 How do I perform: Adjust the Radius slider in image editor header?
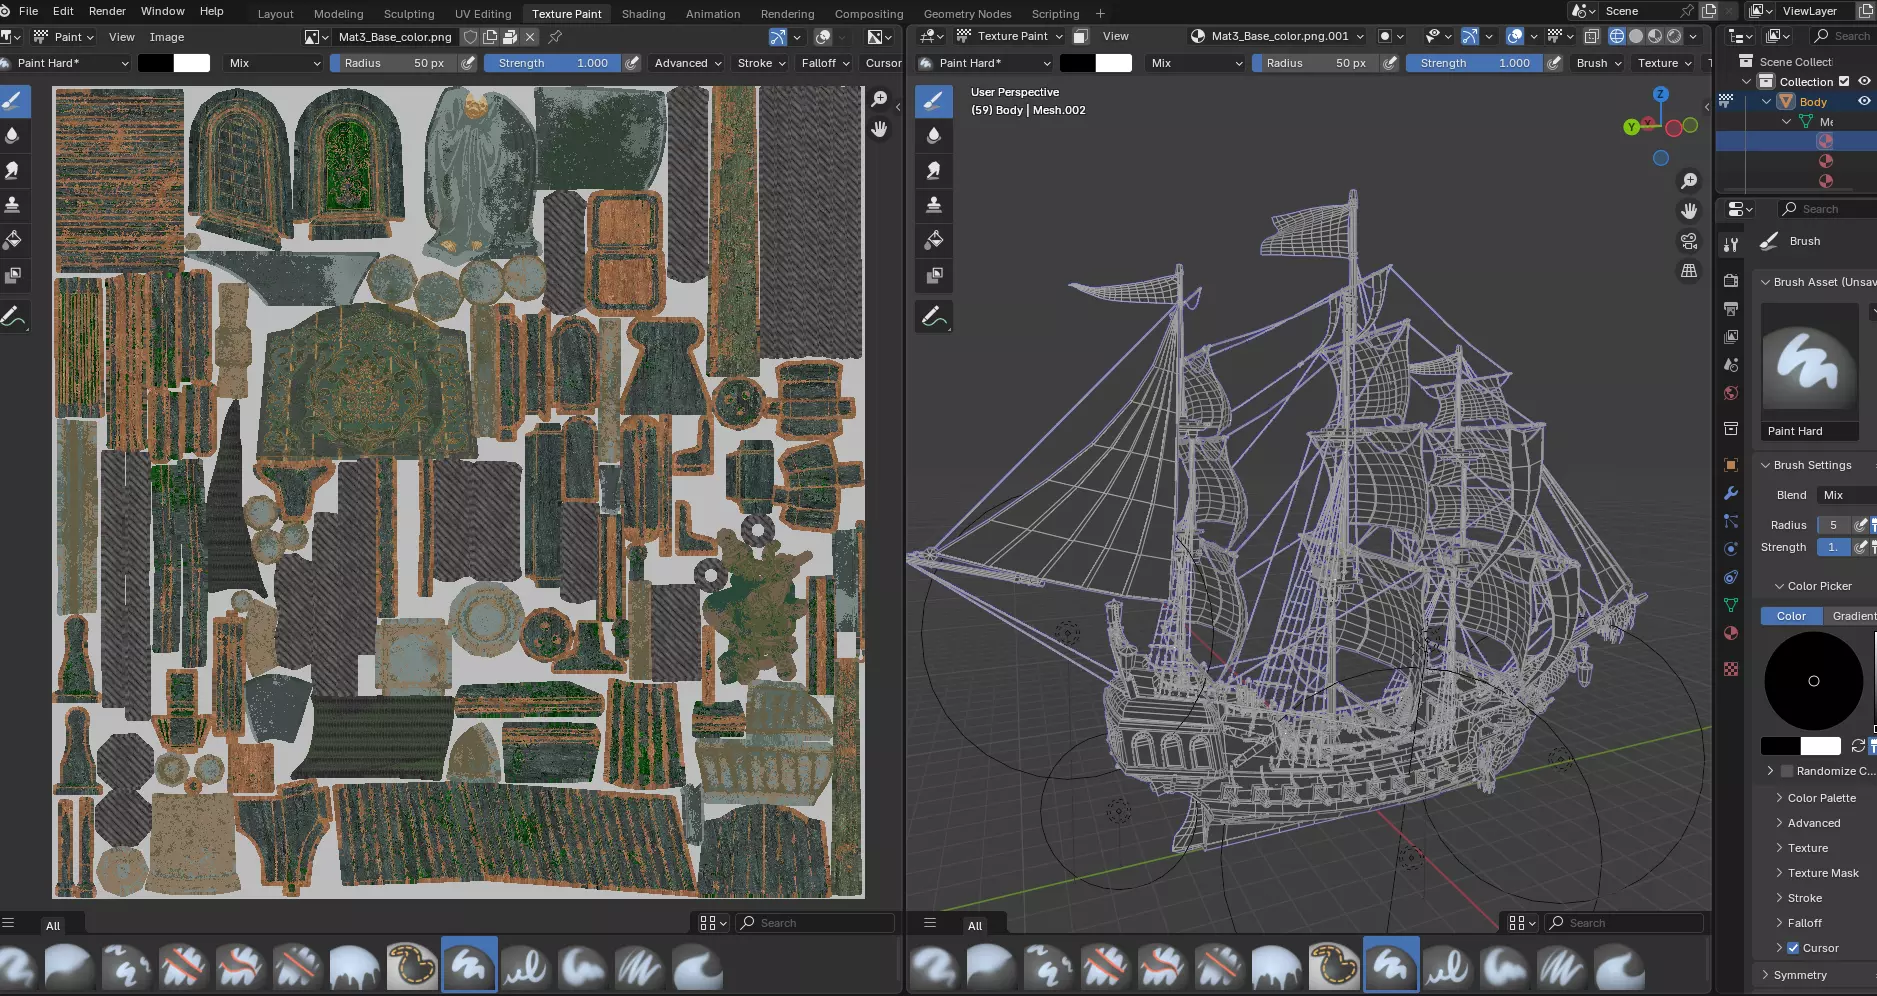pyautogui.click(x=393, y=63)
